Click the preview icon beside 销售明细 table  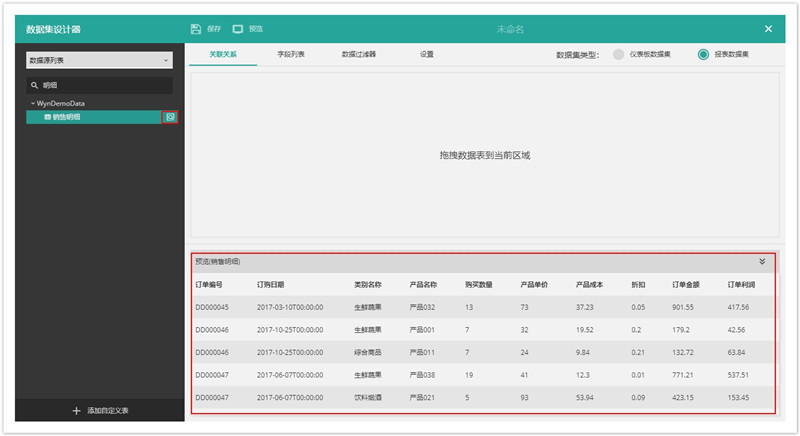170,117
